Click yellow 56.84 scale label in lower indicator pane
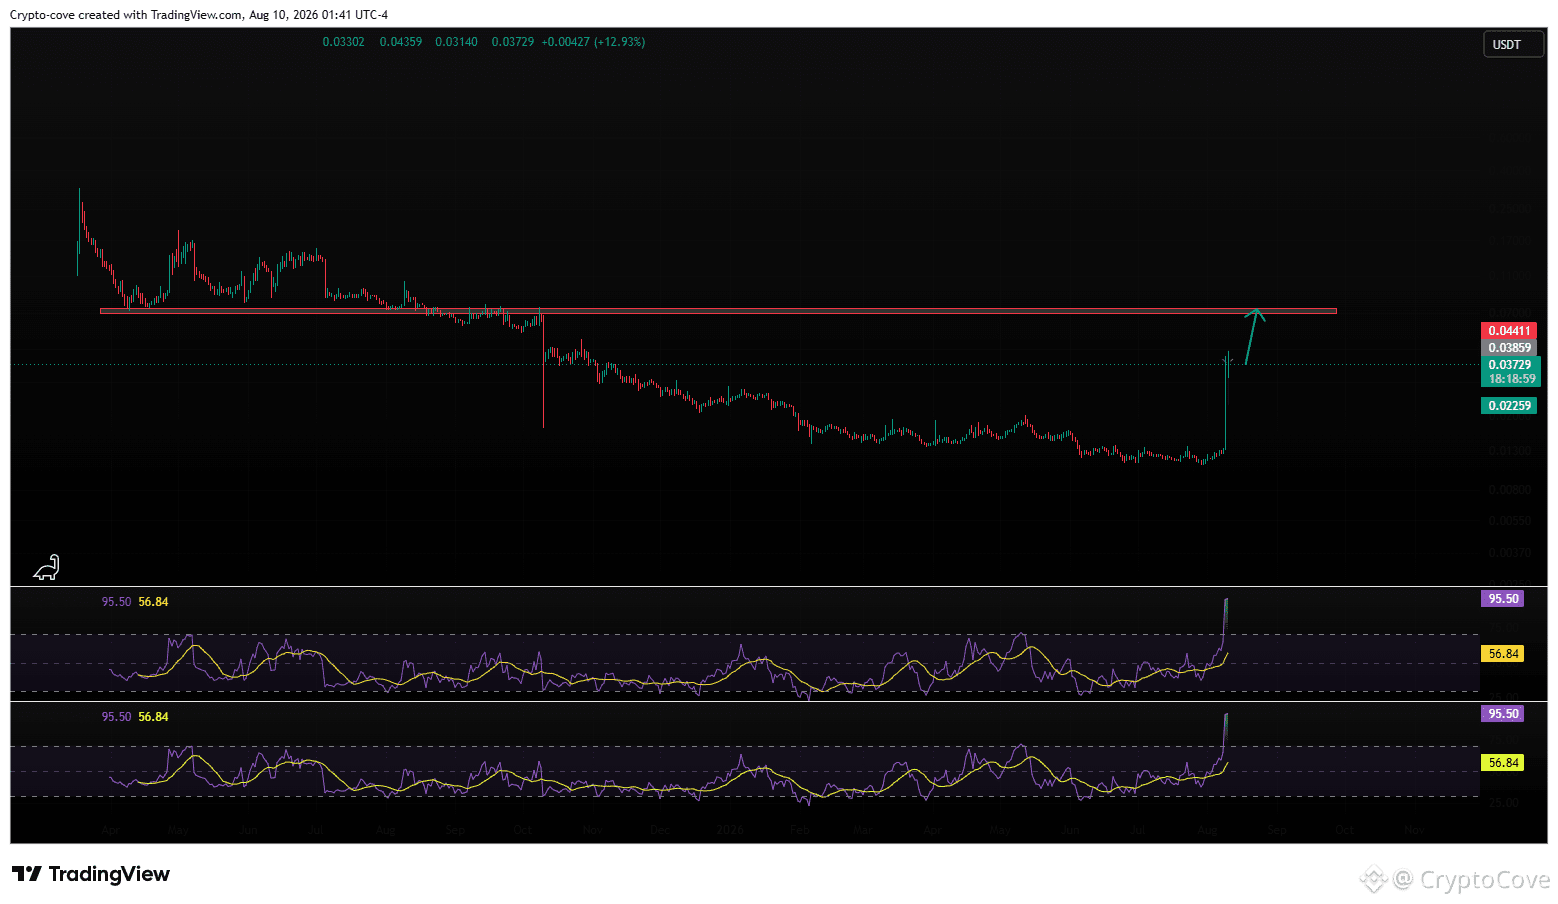Viewport: 1558px width, 904px height. pyautogui.click(x=1503, y=763)
